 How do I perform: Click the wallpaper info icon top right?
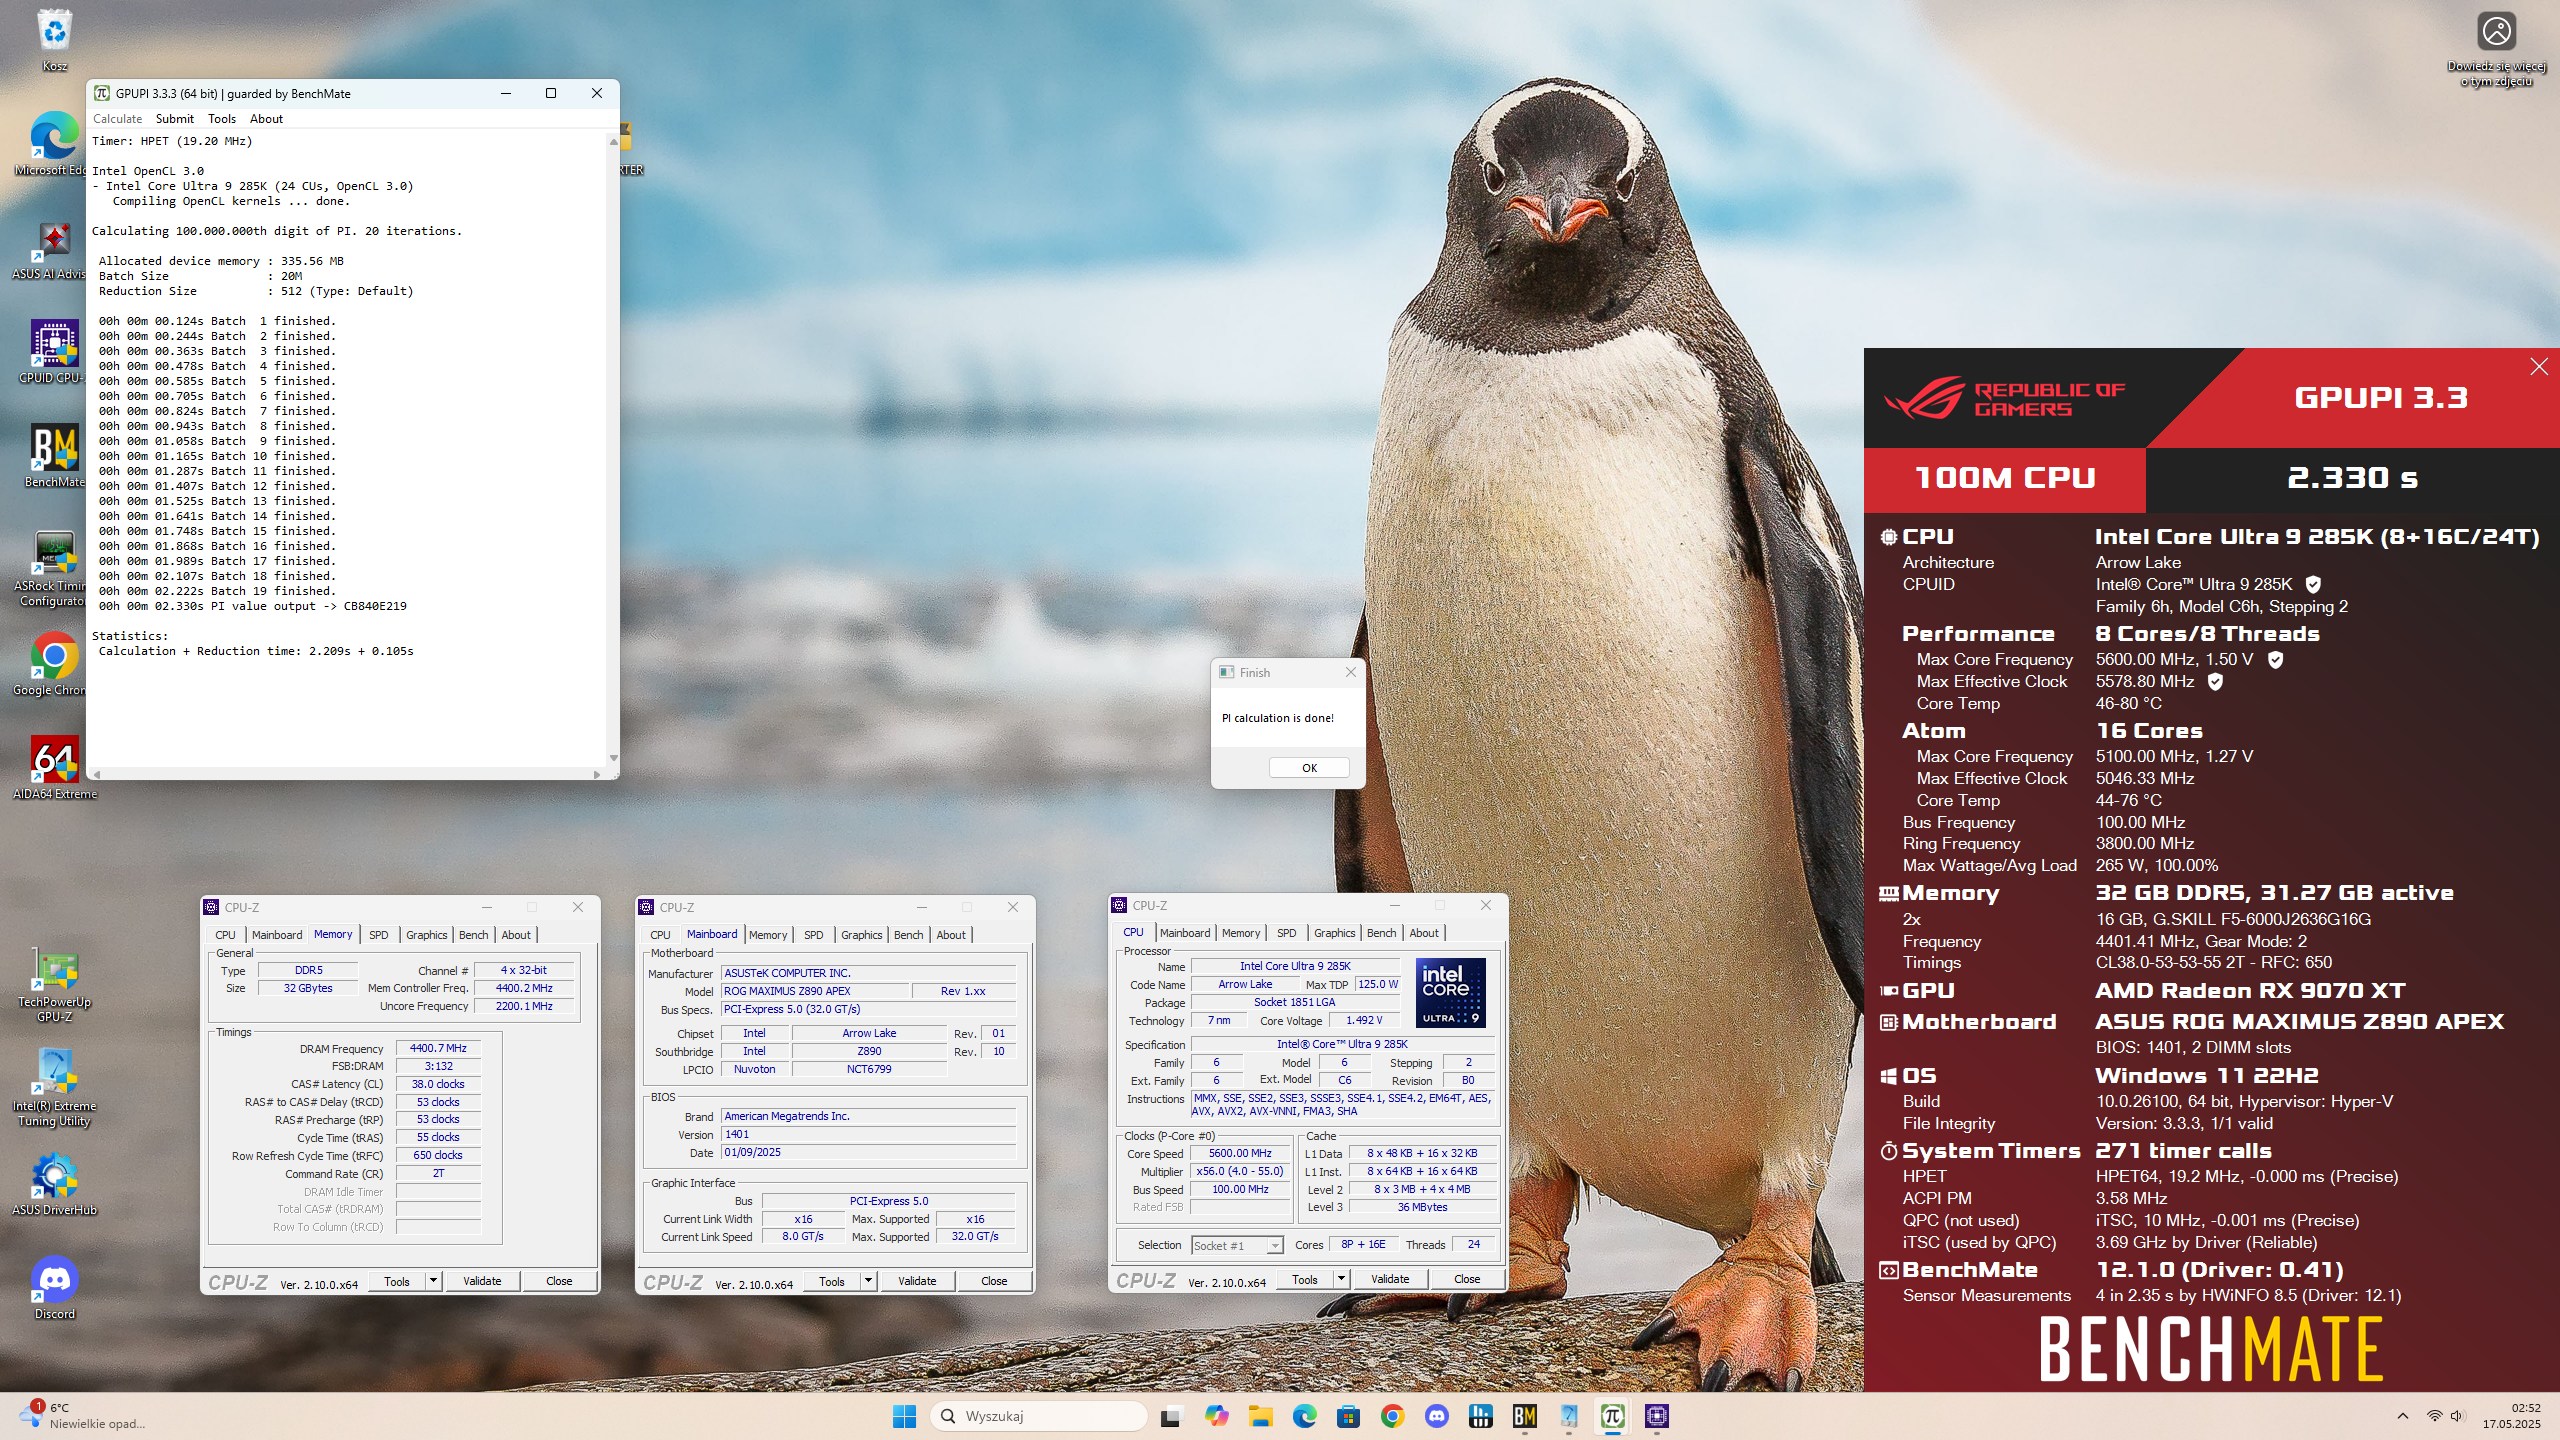click(2496, 32)
